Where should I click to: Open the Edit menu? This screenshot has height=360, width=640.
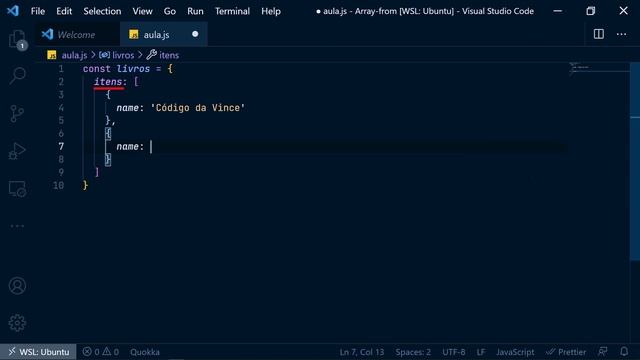click(x=64, y=11)
